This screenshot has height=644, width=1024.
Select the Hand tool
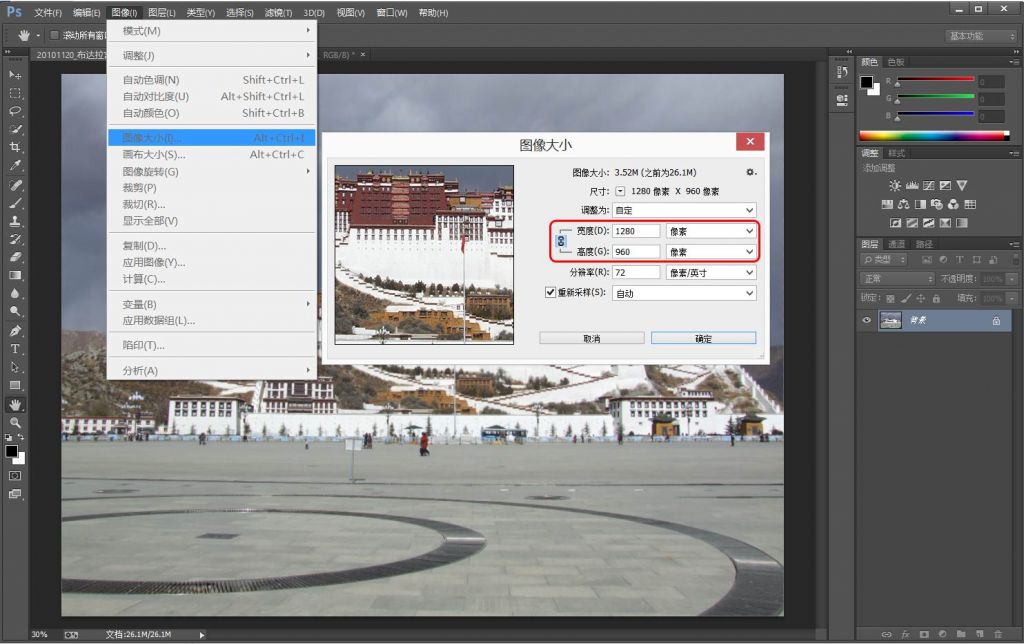[x=14, y=405]
